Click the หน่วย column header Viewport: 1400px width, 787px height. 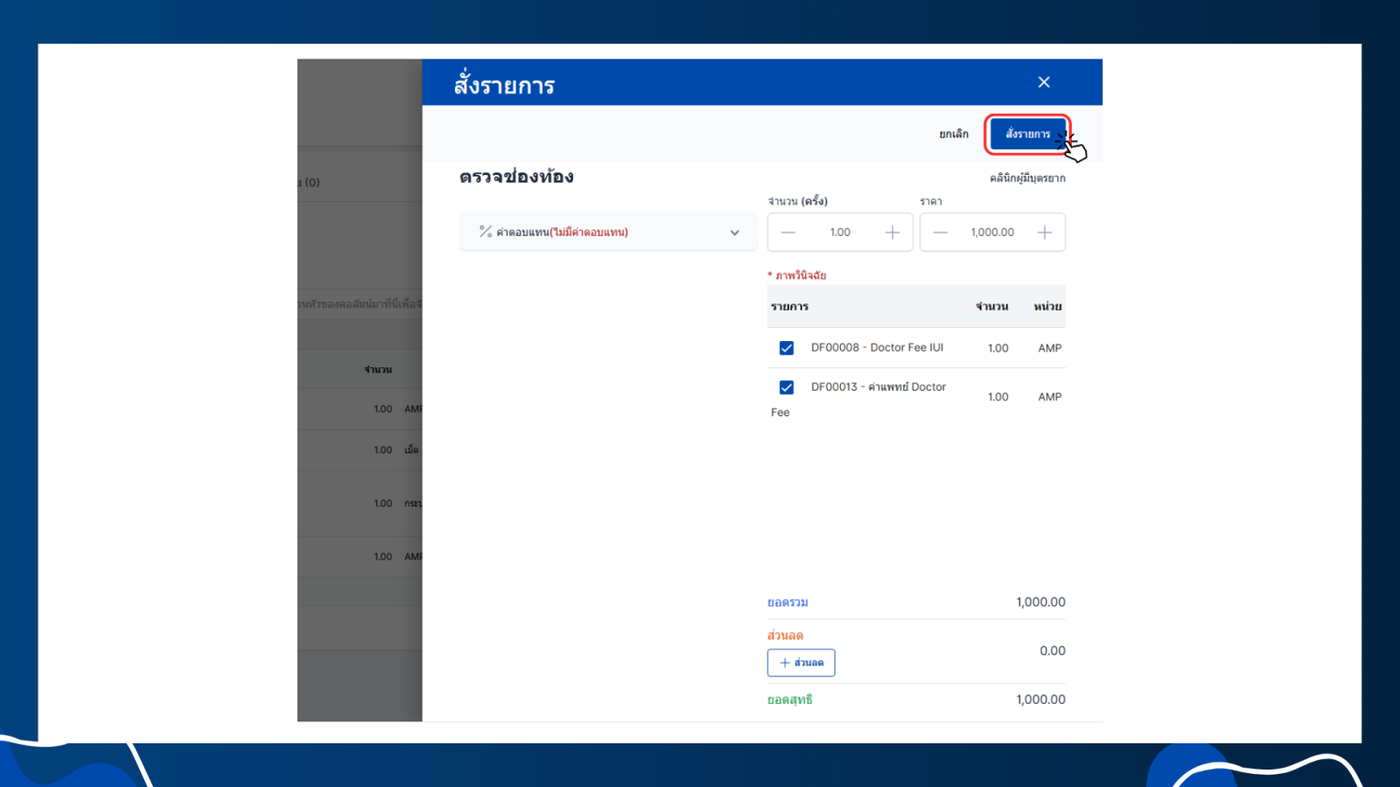click(1047, 306)
